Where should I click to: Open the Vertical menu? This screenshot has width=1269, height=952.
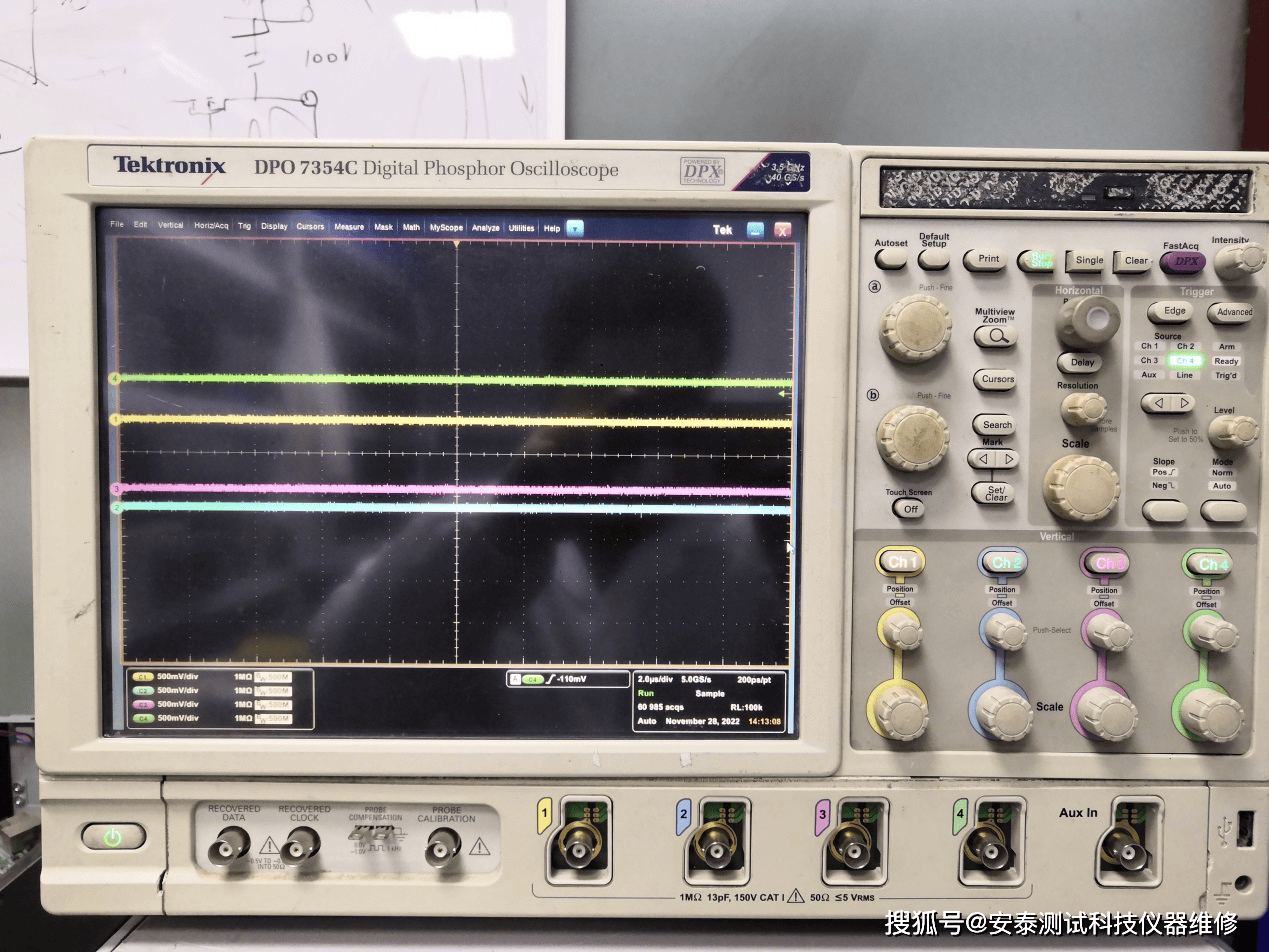click(171, 225)
